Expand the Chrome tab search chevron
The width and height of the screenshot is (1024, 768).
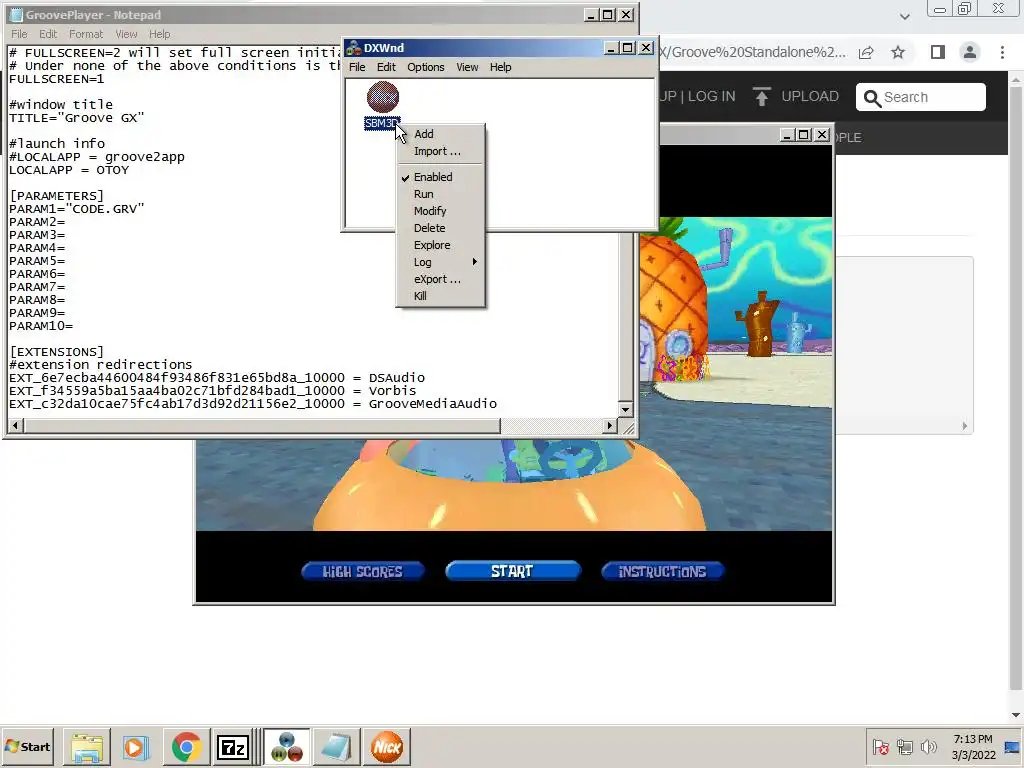point(904,16)
